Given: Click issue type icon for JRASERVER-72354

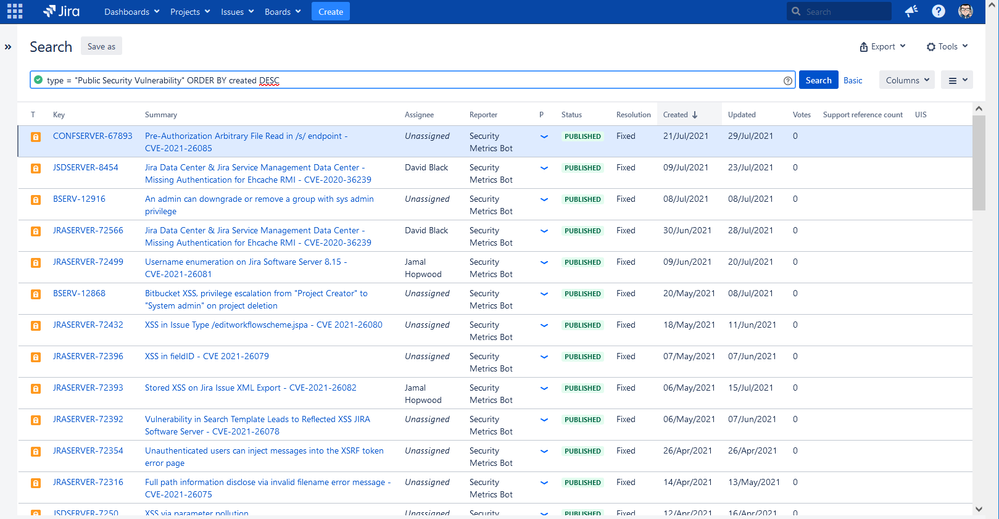Looking at the screenshot, I should pos(36,451).
